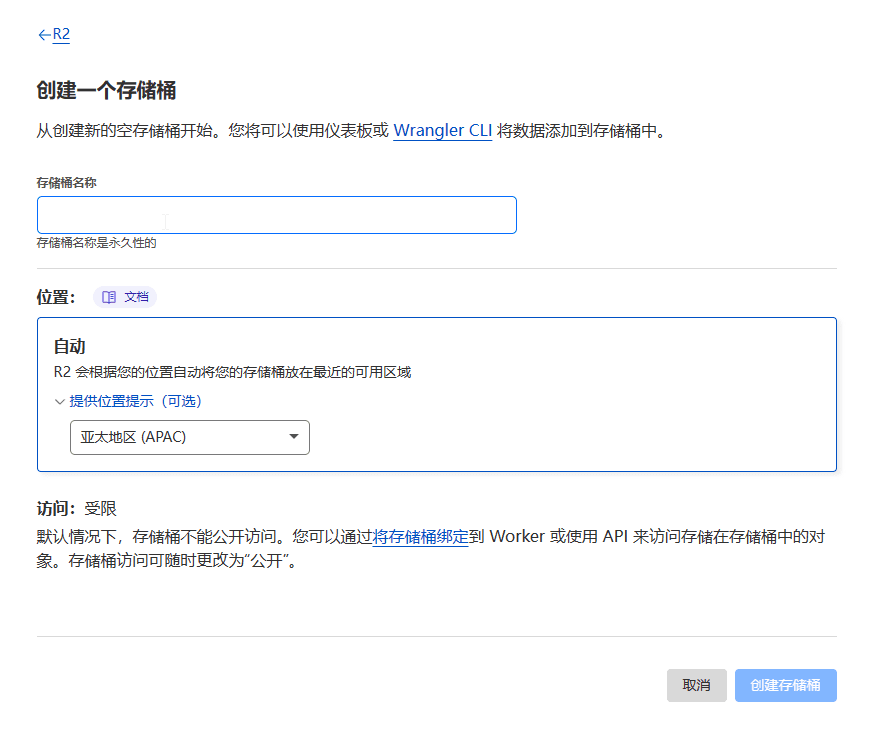Click the 存储桶名称是永久性的 helper text
The height and width of the screenshot is (736, 873).
click(97, 243)
